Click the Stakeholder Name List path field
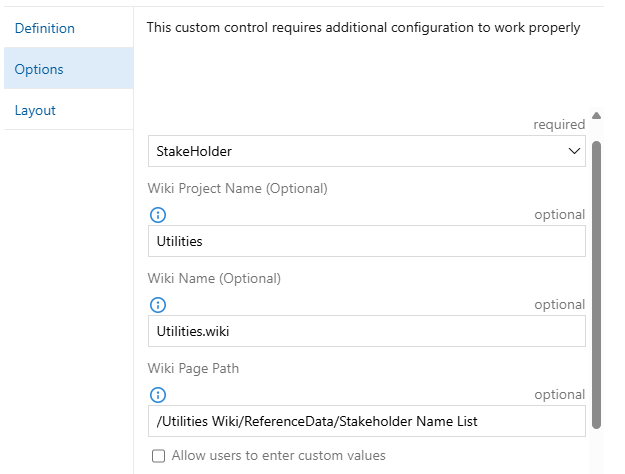Viewport: 625px width, 474px height. 366,421
